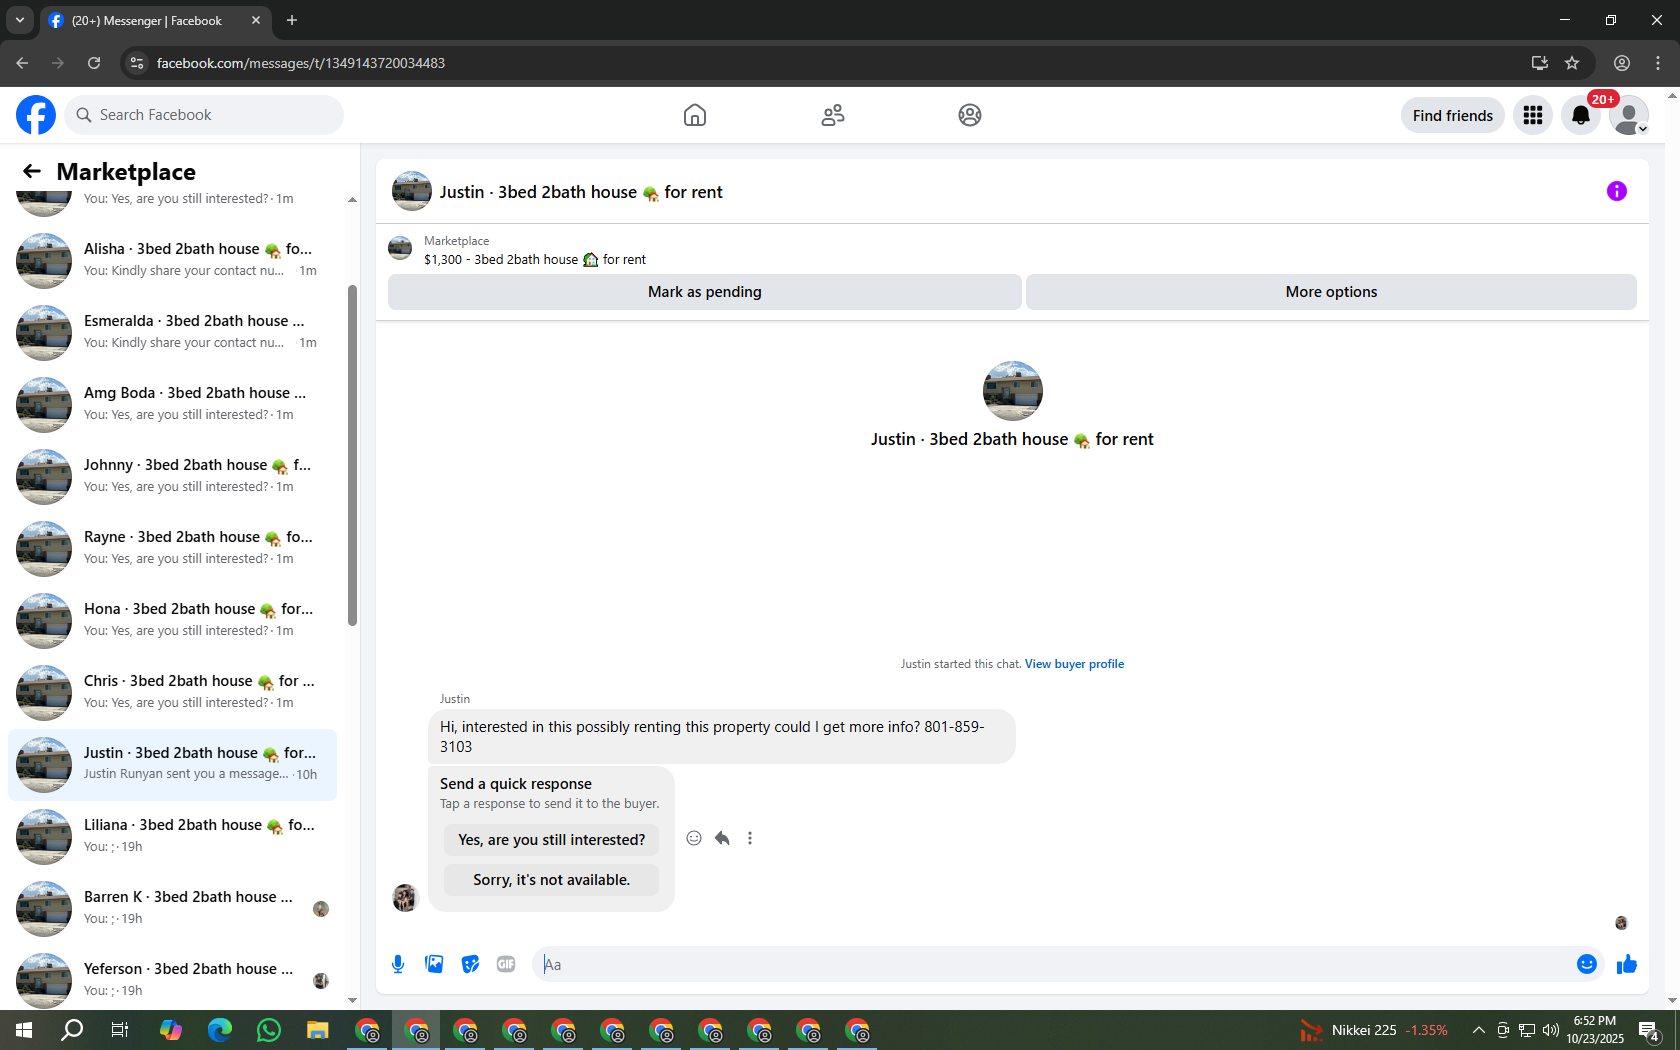Open the $1,300 Marketplace listing link

[535, 259]
